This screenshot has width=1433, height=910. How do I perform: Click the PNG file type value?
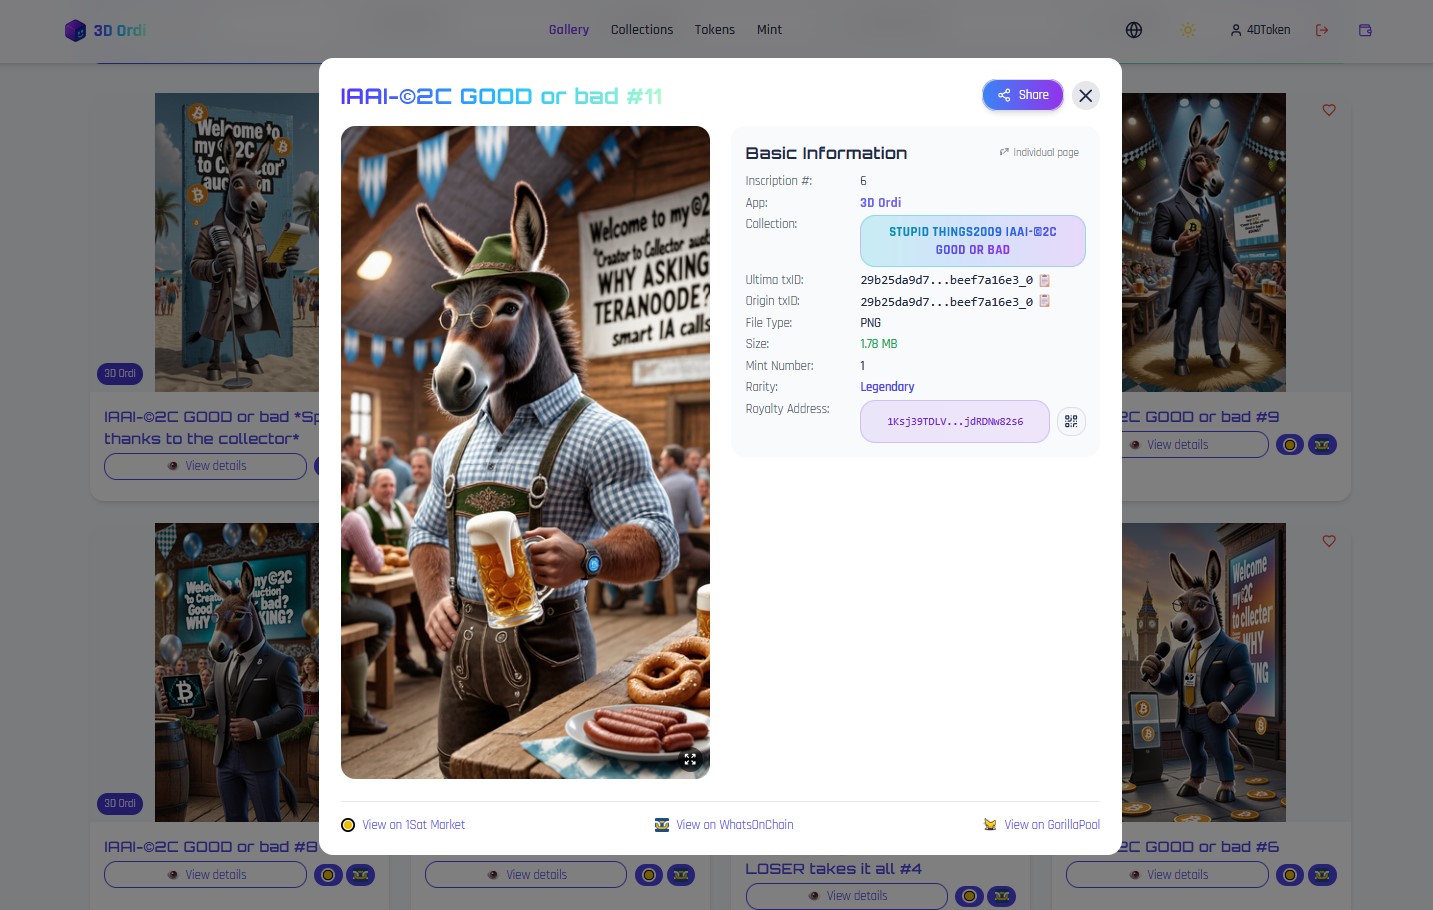[x=871, y=323]
